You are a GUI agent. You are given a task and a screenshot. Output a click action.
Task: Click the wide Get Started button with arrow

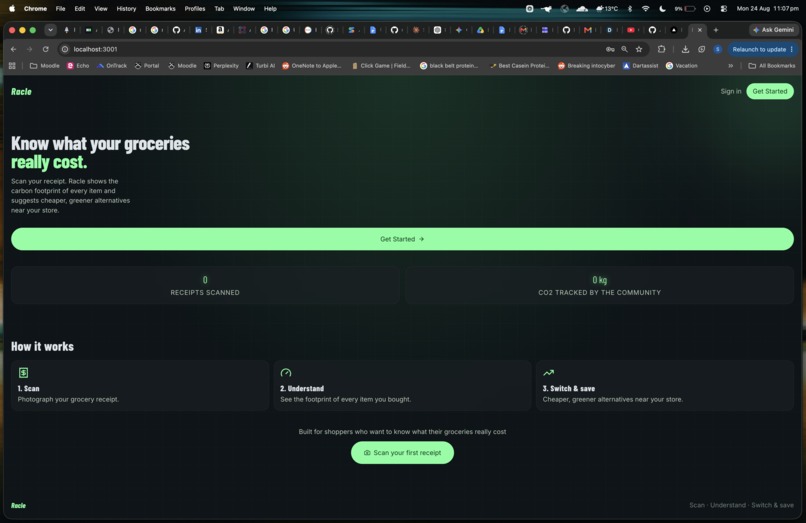point(402,239)
